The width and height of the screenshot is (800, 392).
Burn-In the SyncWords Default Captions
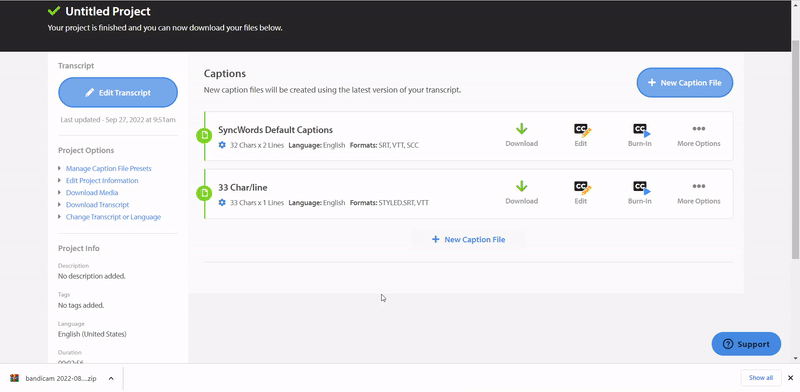[640, 135]
